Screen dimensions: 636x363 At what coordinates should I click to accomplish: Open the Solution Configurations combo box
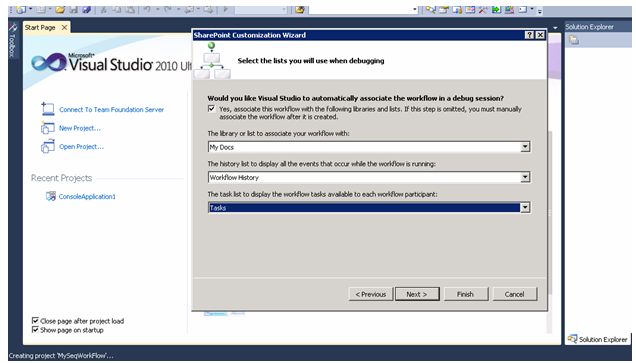click(x=261, y=9)
